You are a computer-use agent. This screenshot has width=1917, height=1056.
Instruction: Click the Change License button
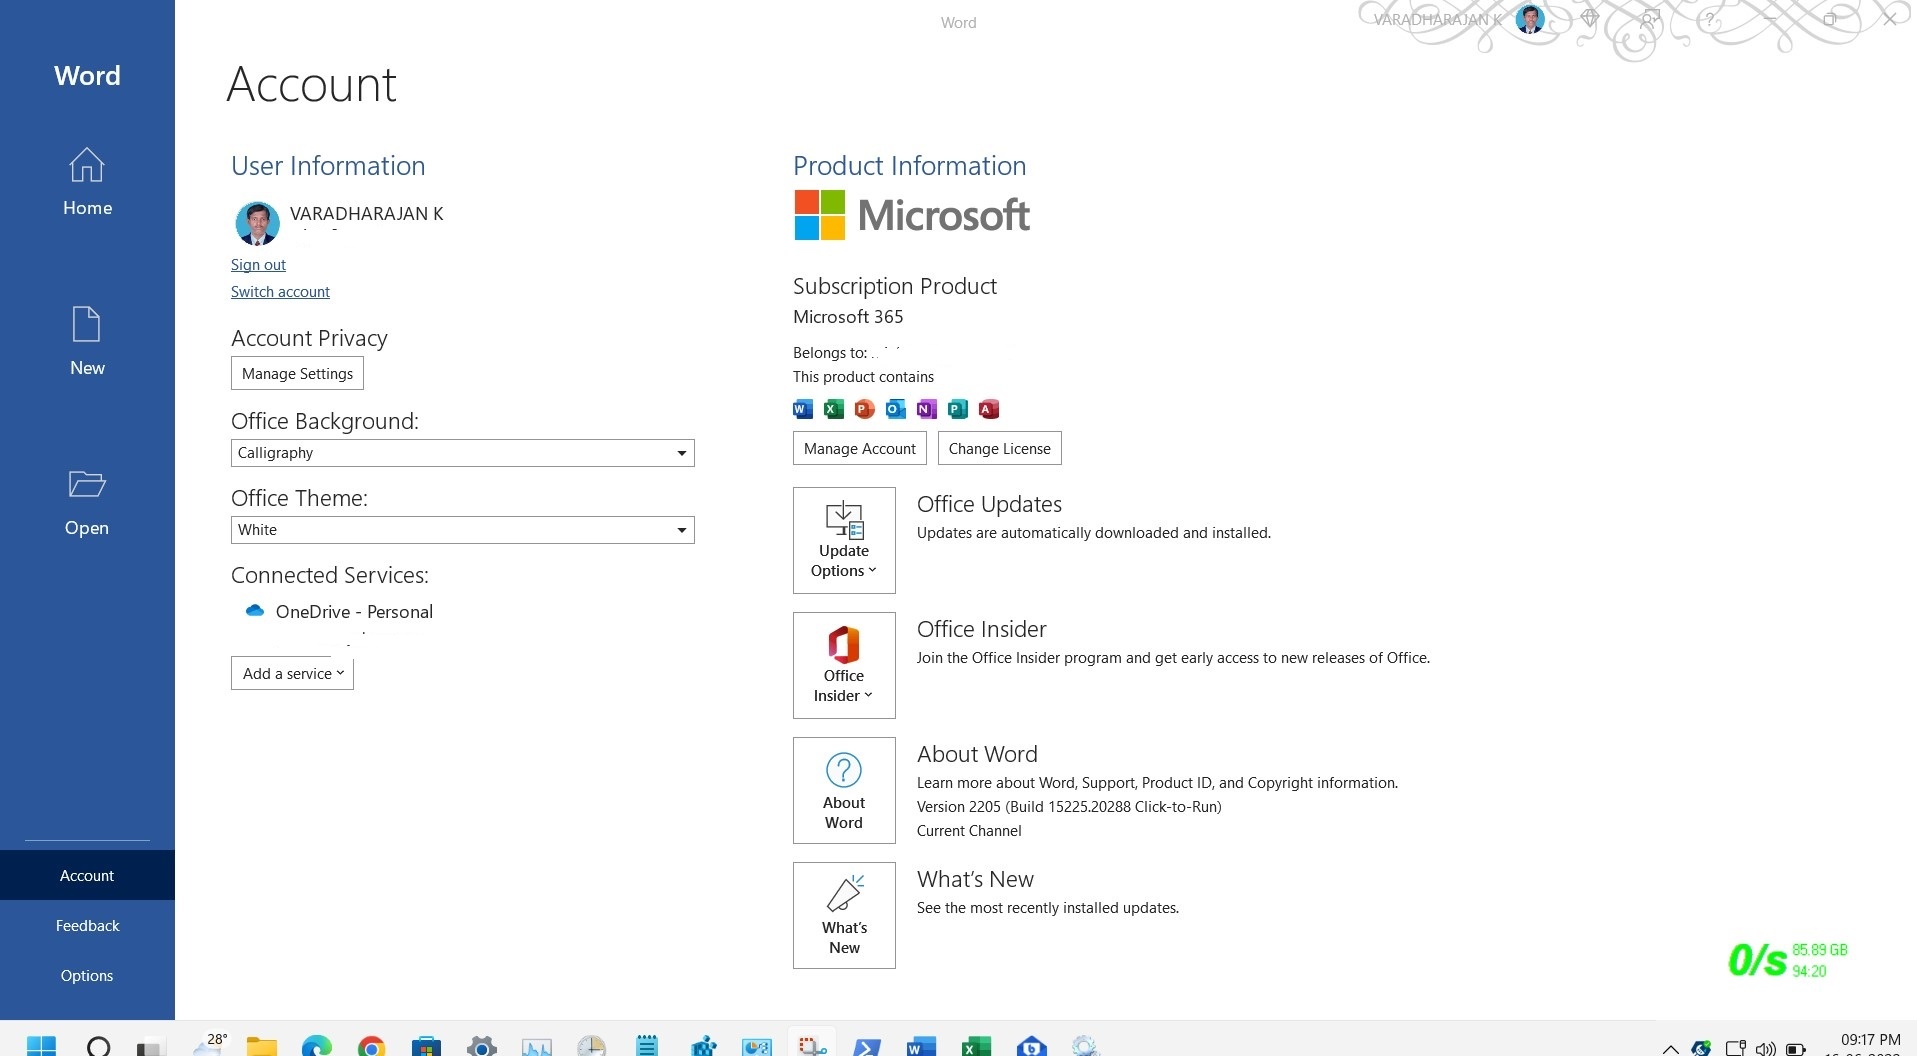click(x=999, y=448)
